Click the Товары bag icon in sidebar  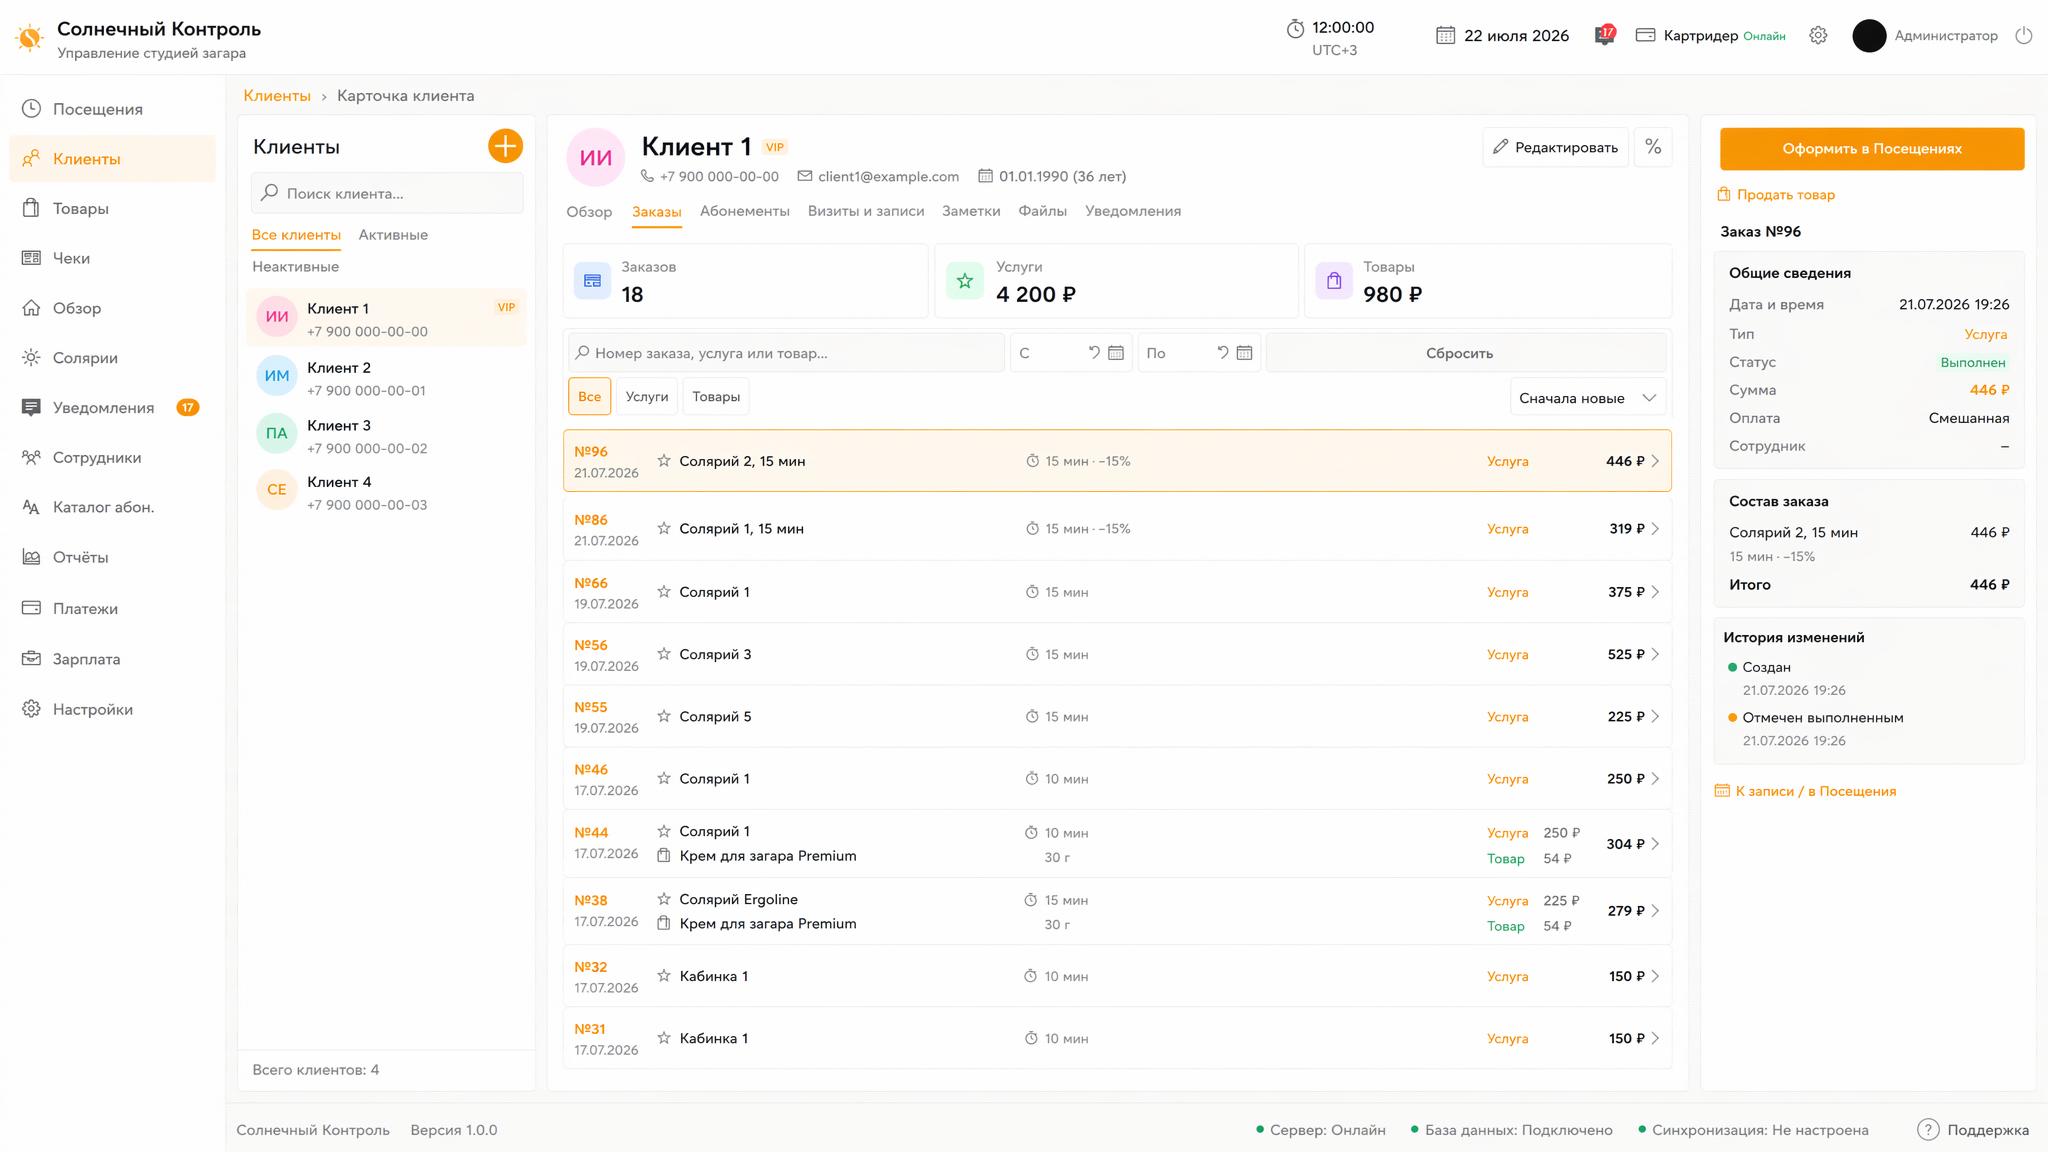pyautogui.click(x=31, y=208)
